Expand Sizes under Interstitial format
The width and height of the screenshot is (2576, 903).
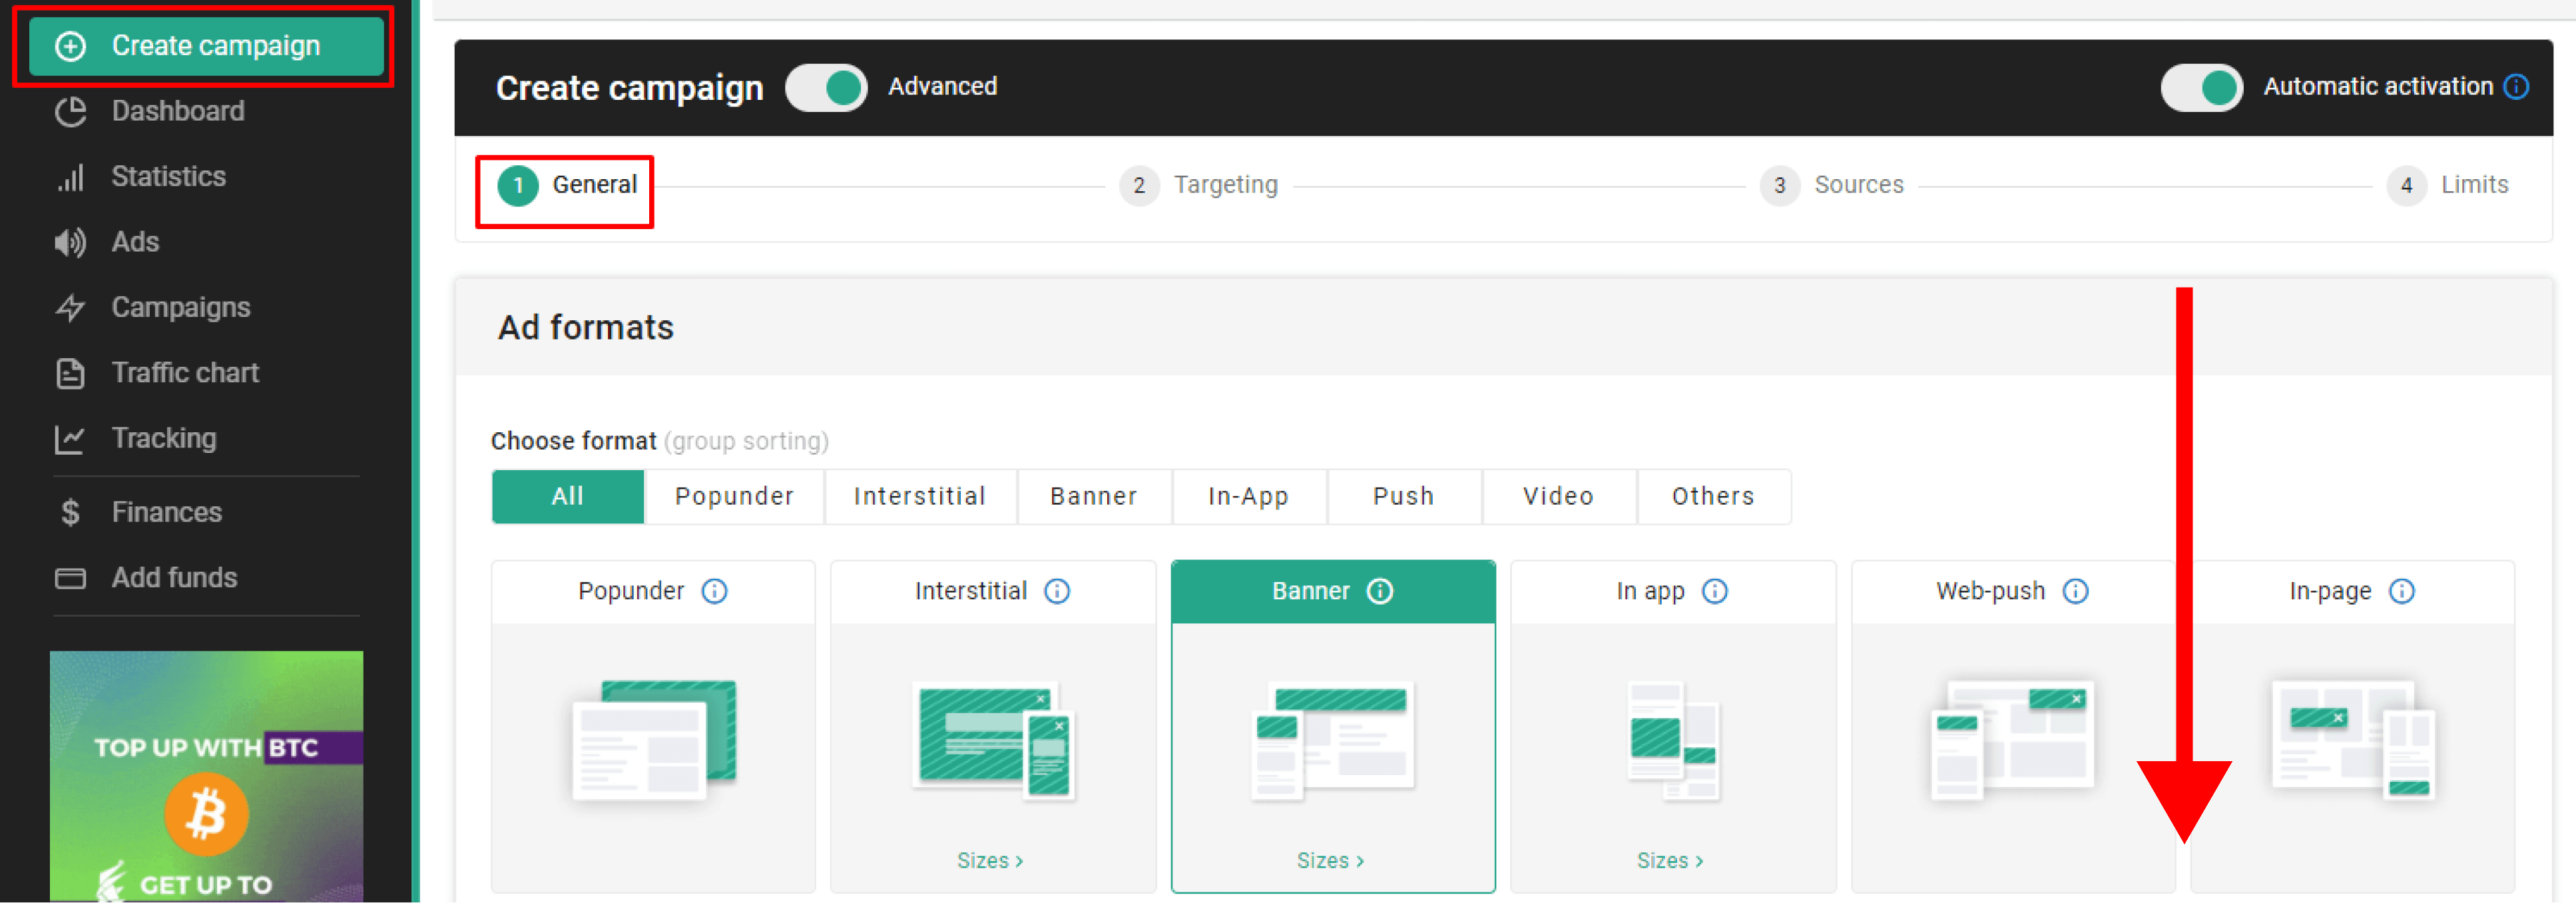coord(989,860)
